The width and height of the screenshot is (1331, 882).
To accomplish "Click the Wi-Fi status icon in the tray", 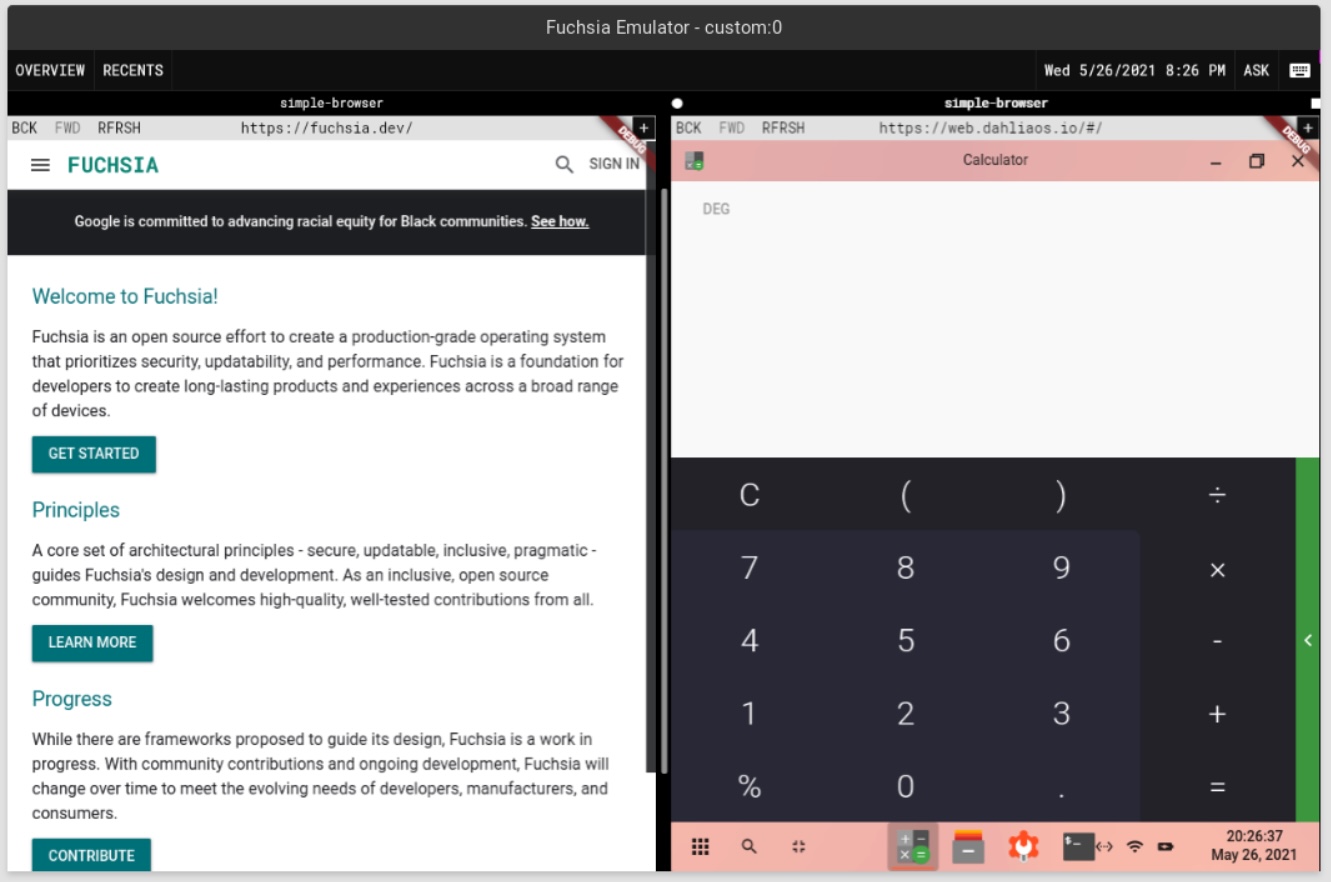I will pyautogui.click(x=1137, y=846).
